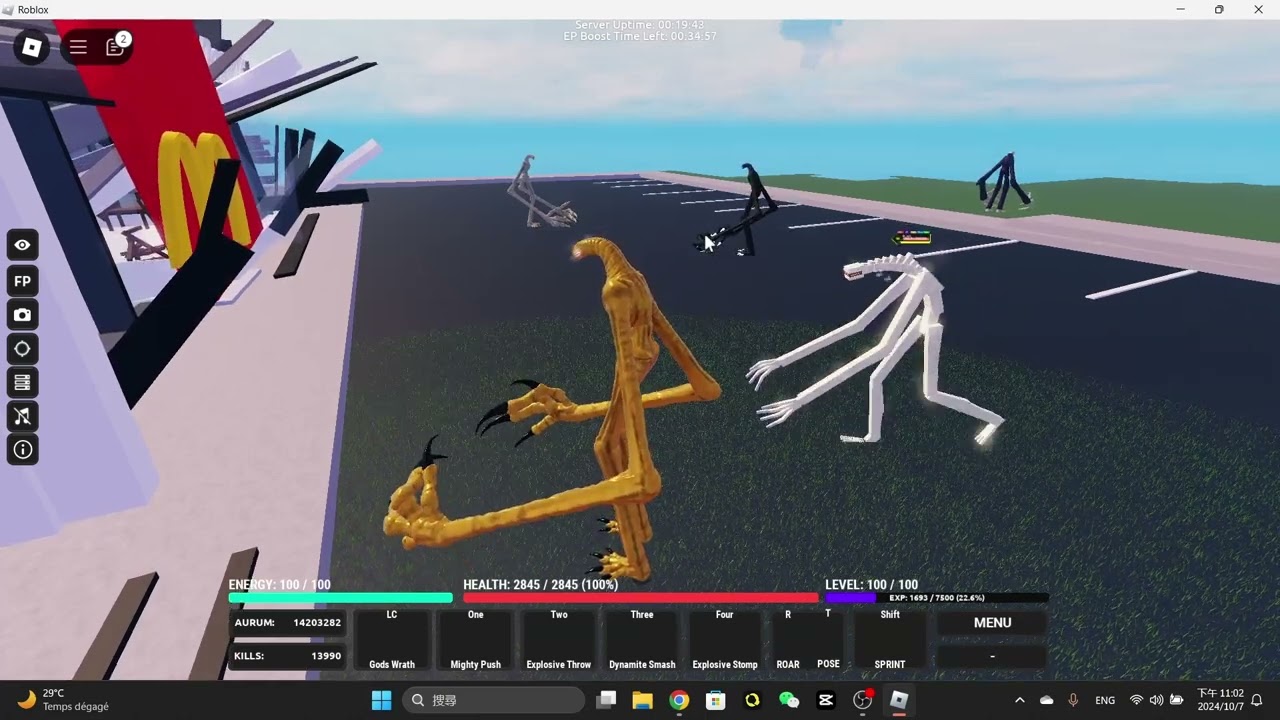Screen dimensions: 1280x720
Task: Open Task View in taskbar
Action: (606, 700)
